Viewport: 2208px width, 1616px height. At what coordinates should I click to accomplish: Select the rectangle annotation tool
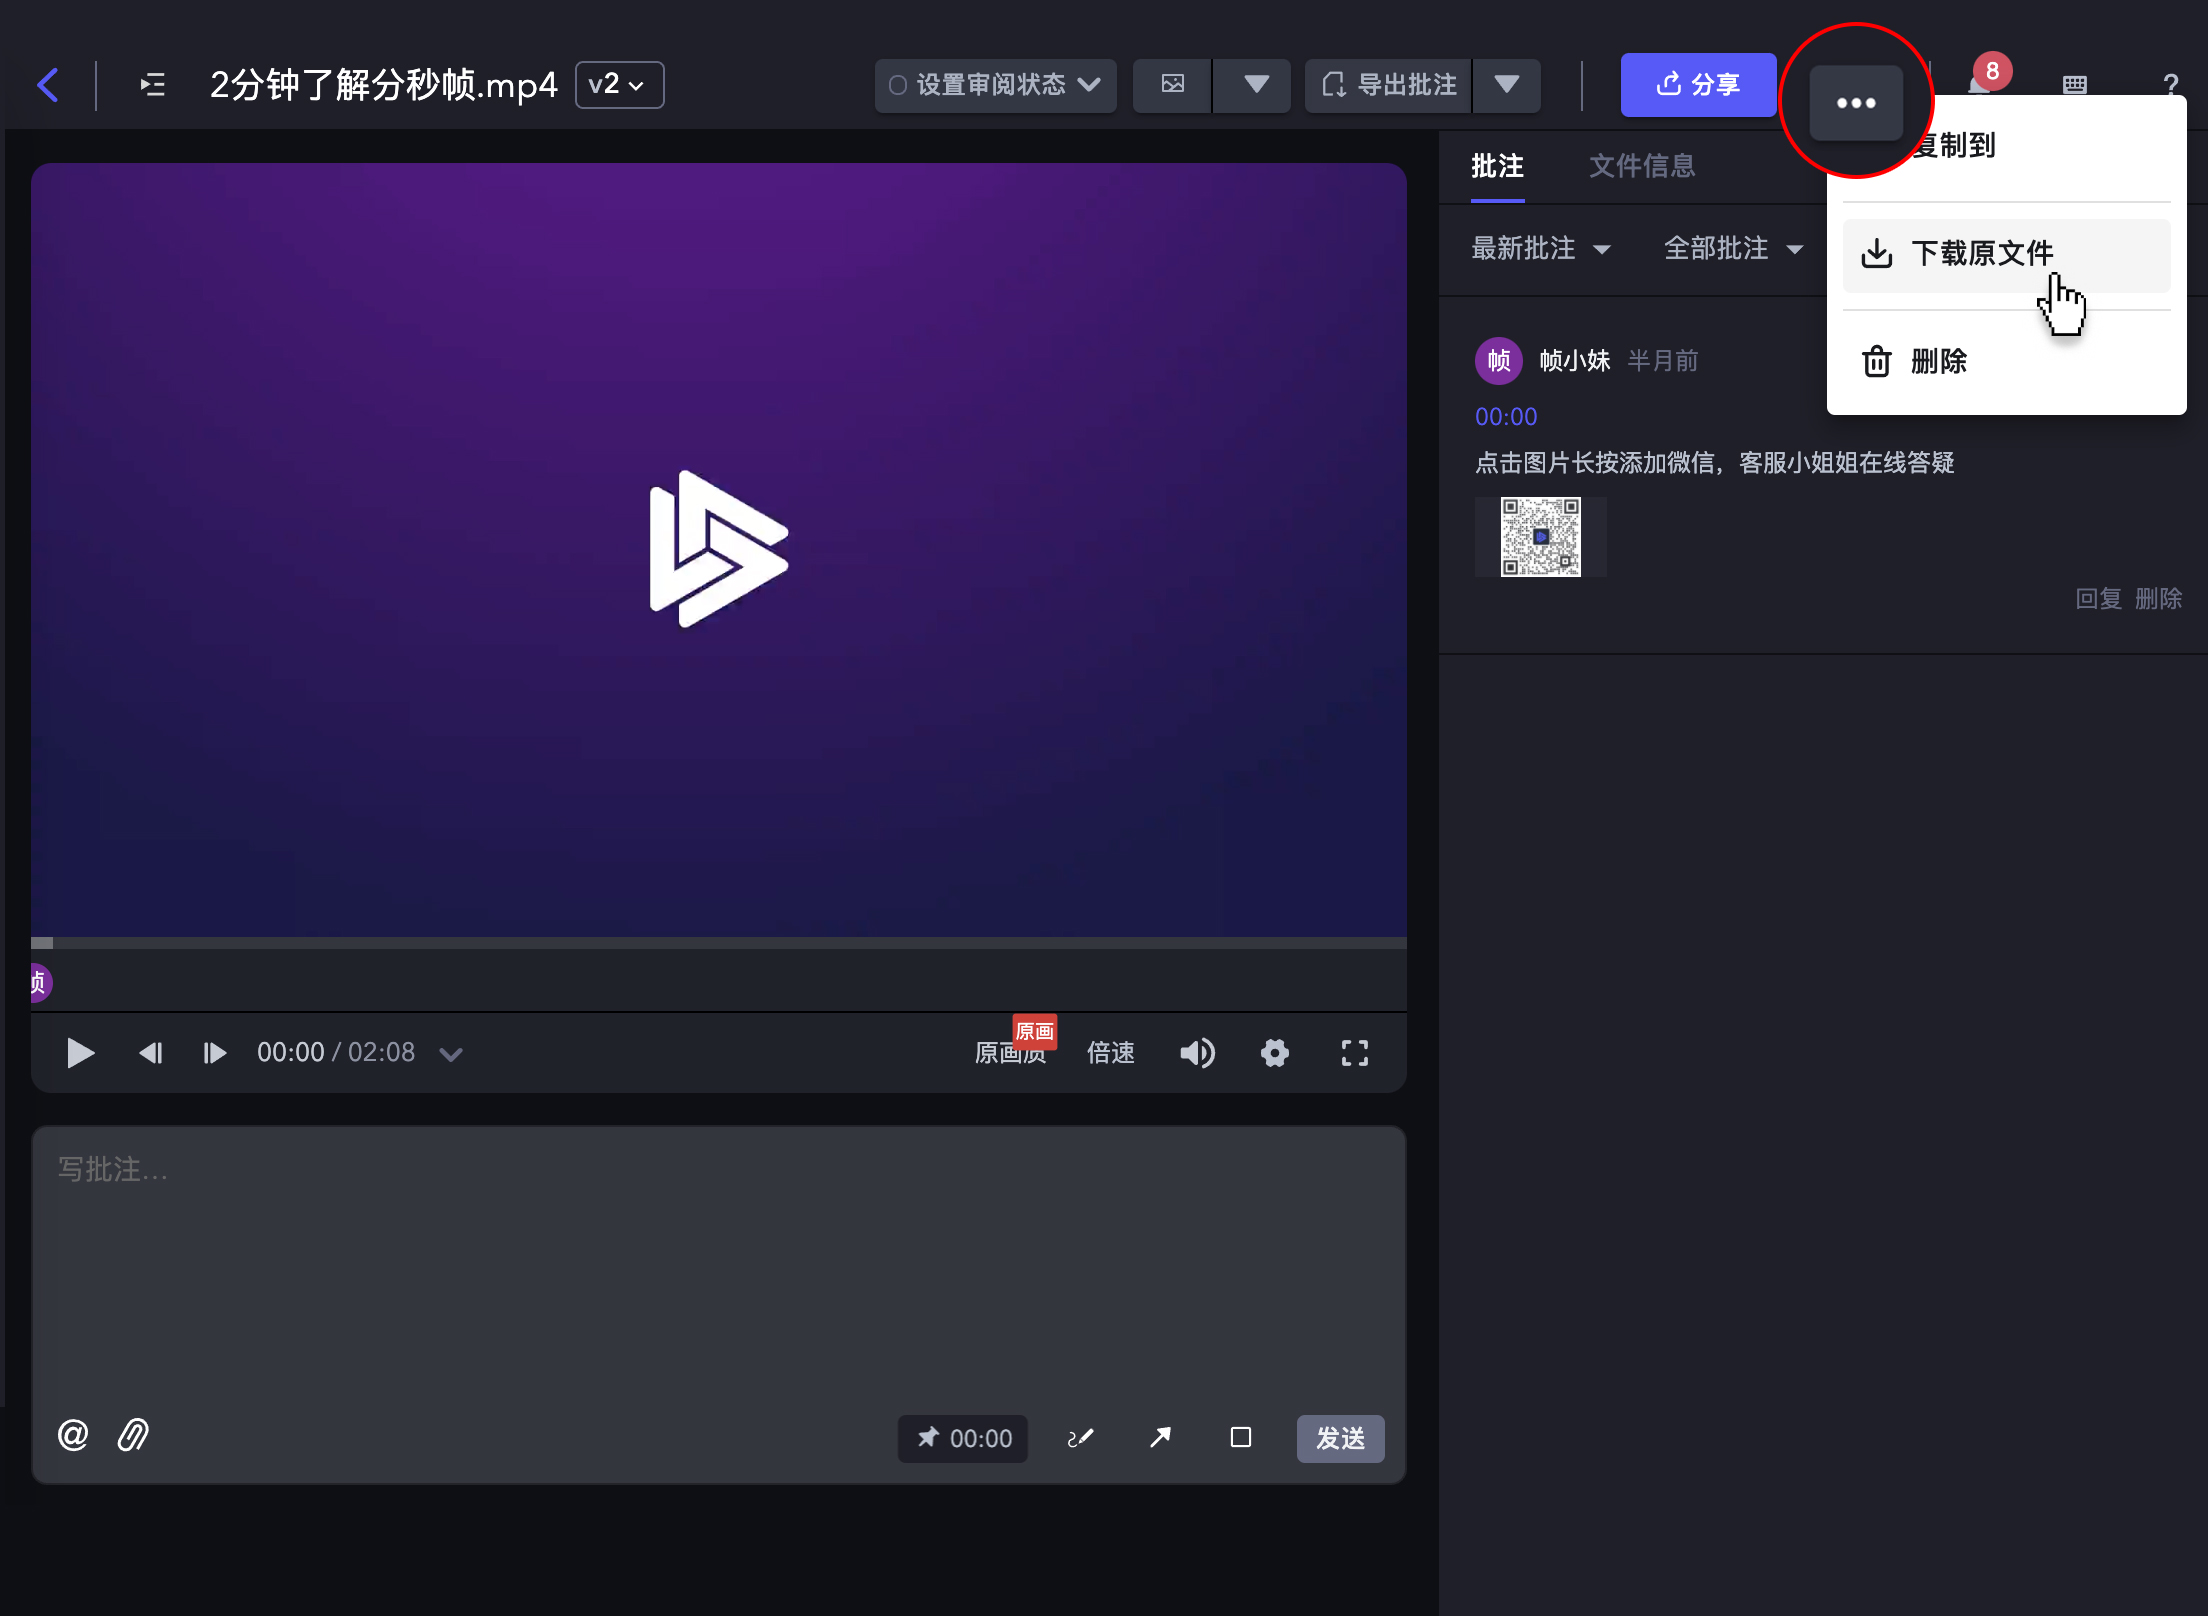pyautogui.click(x=1240, y=1438)
